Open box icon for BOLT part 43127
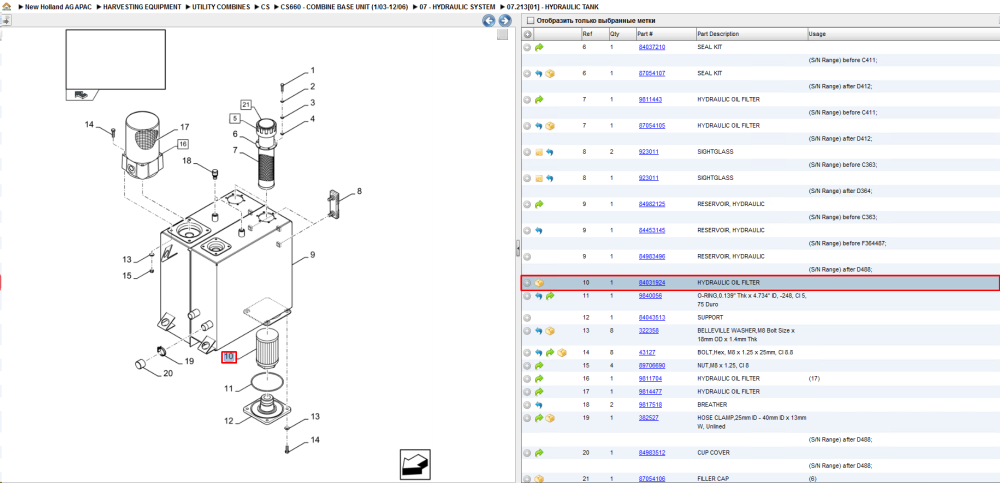This screenshot has height=483, width=1000. pos(561,352)
